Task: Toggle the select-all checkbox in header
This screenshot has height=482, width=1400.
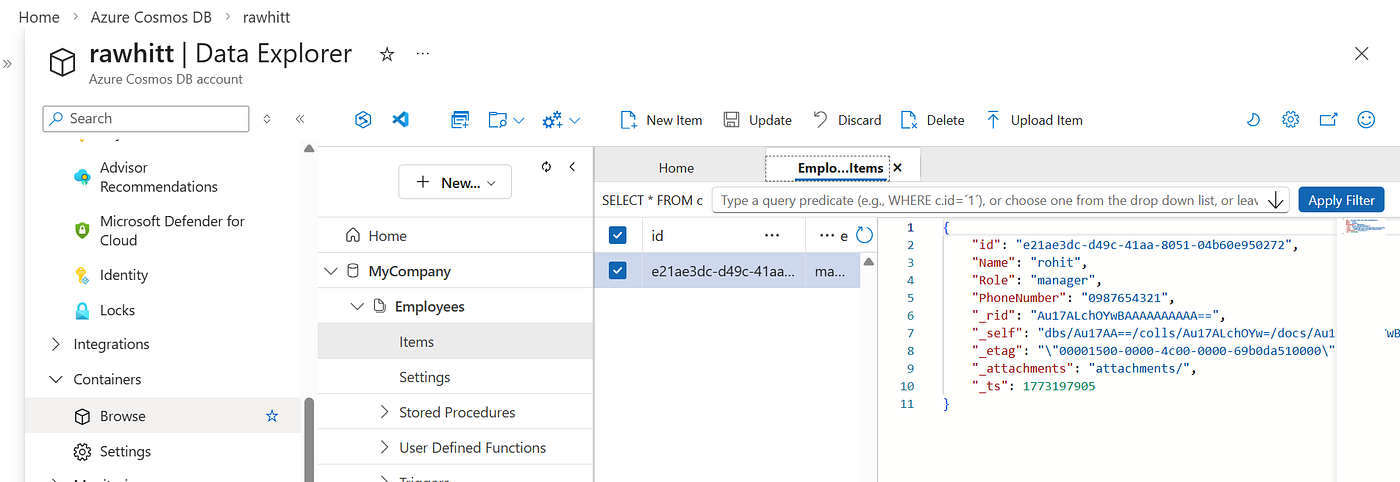Action: (618, 235)
